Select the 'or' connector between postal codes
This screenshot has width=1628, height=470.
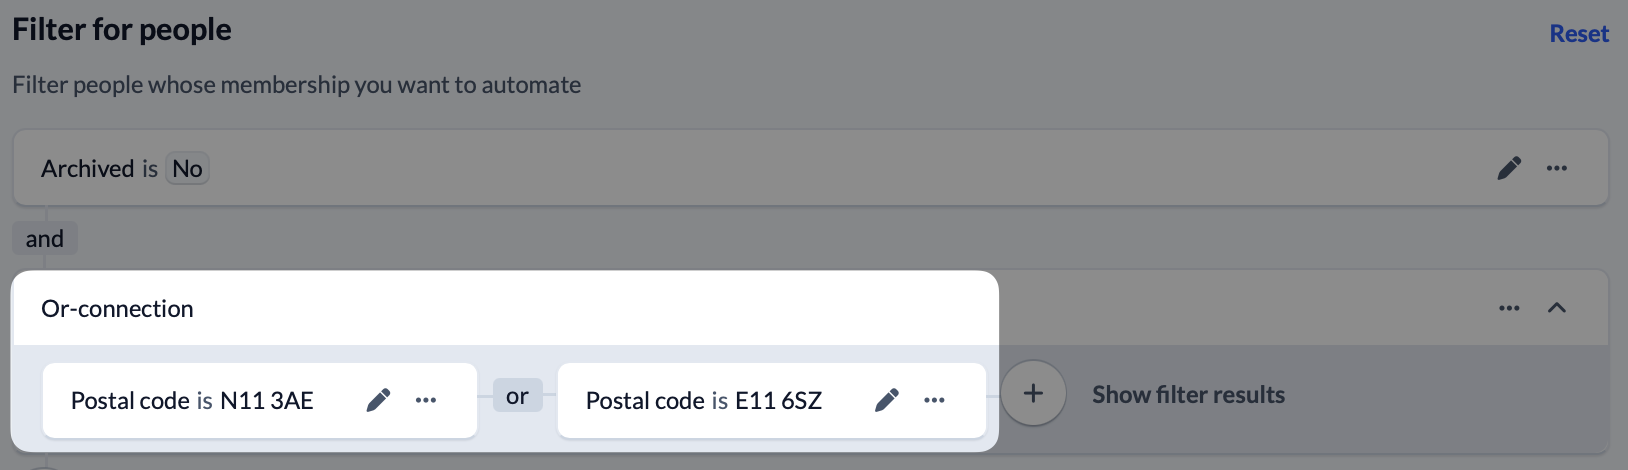[517, 396]
